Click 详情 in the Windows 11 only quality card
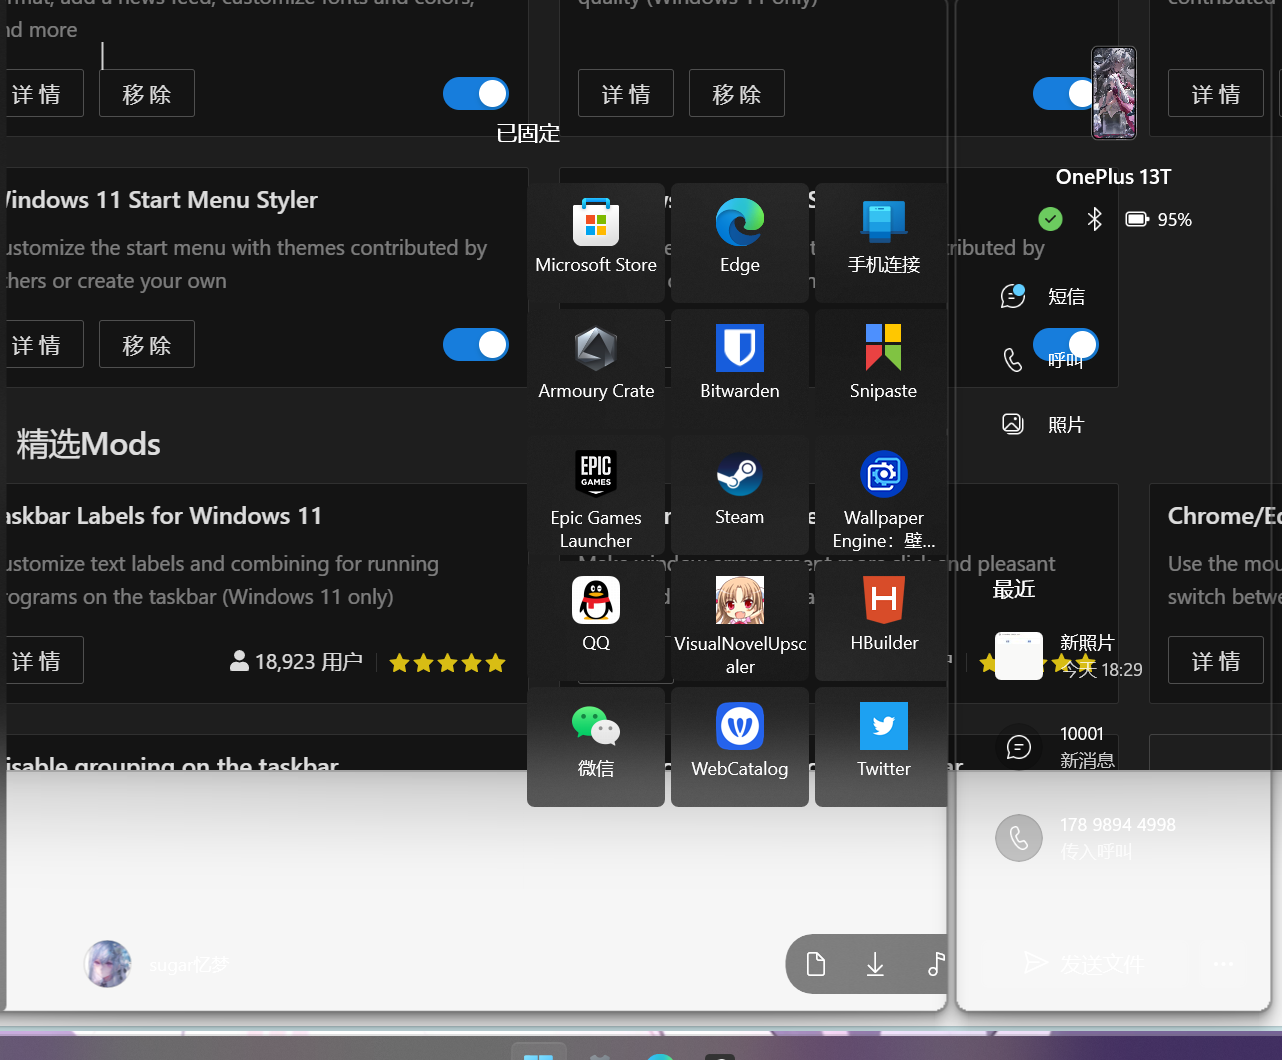 point(626,94)
